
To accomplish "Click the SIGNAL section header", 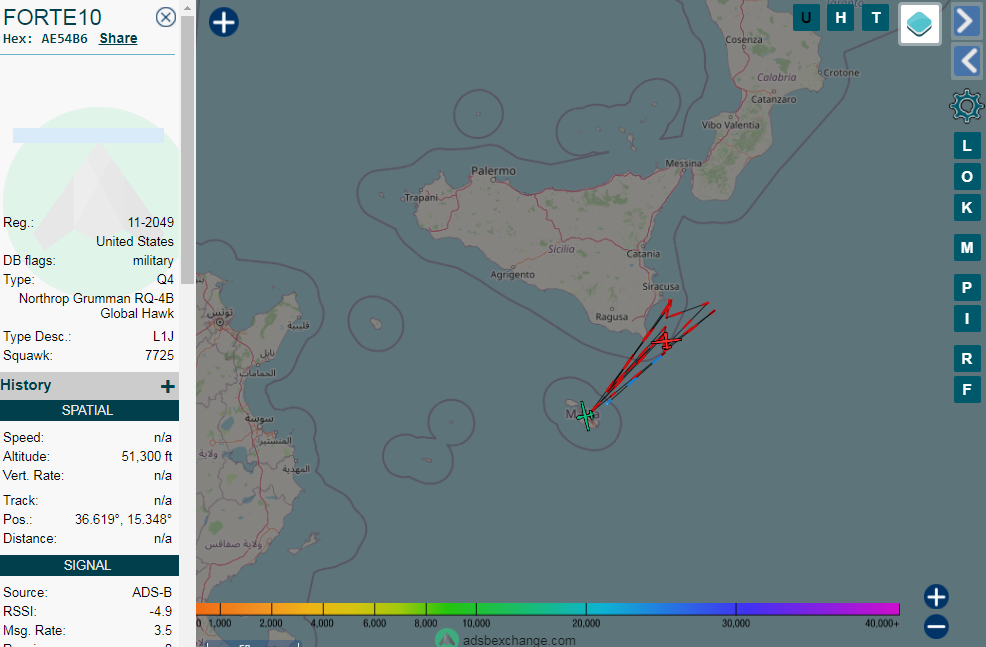I will (x=89, y=565).
